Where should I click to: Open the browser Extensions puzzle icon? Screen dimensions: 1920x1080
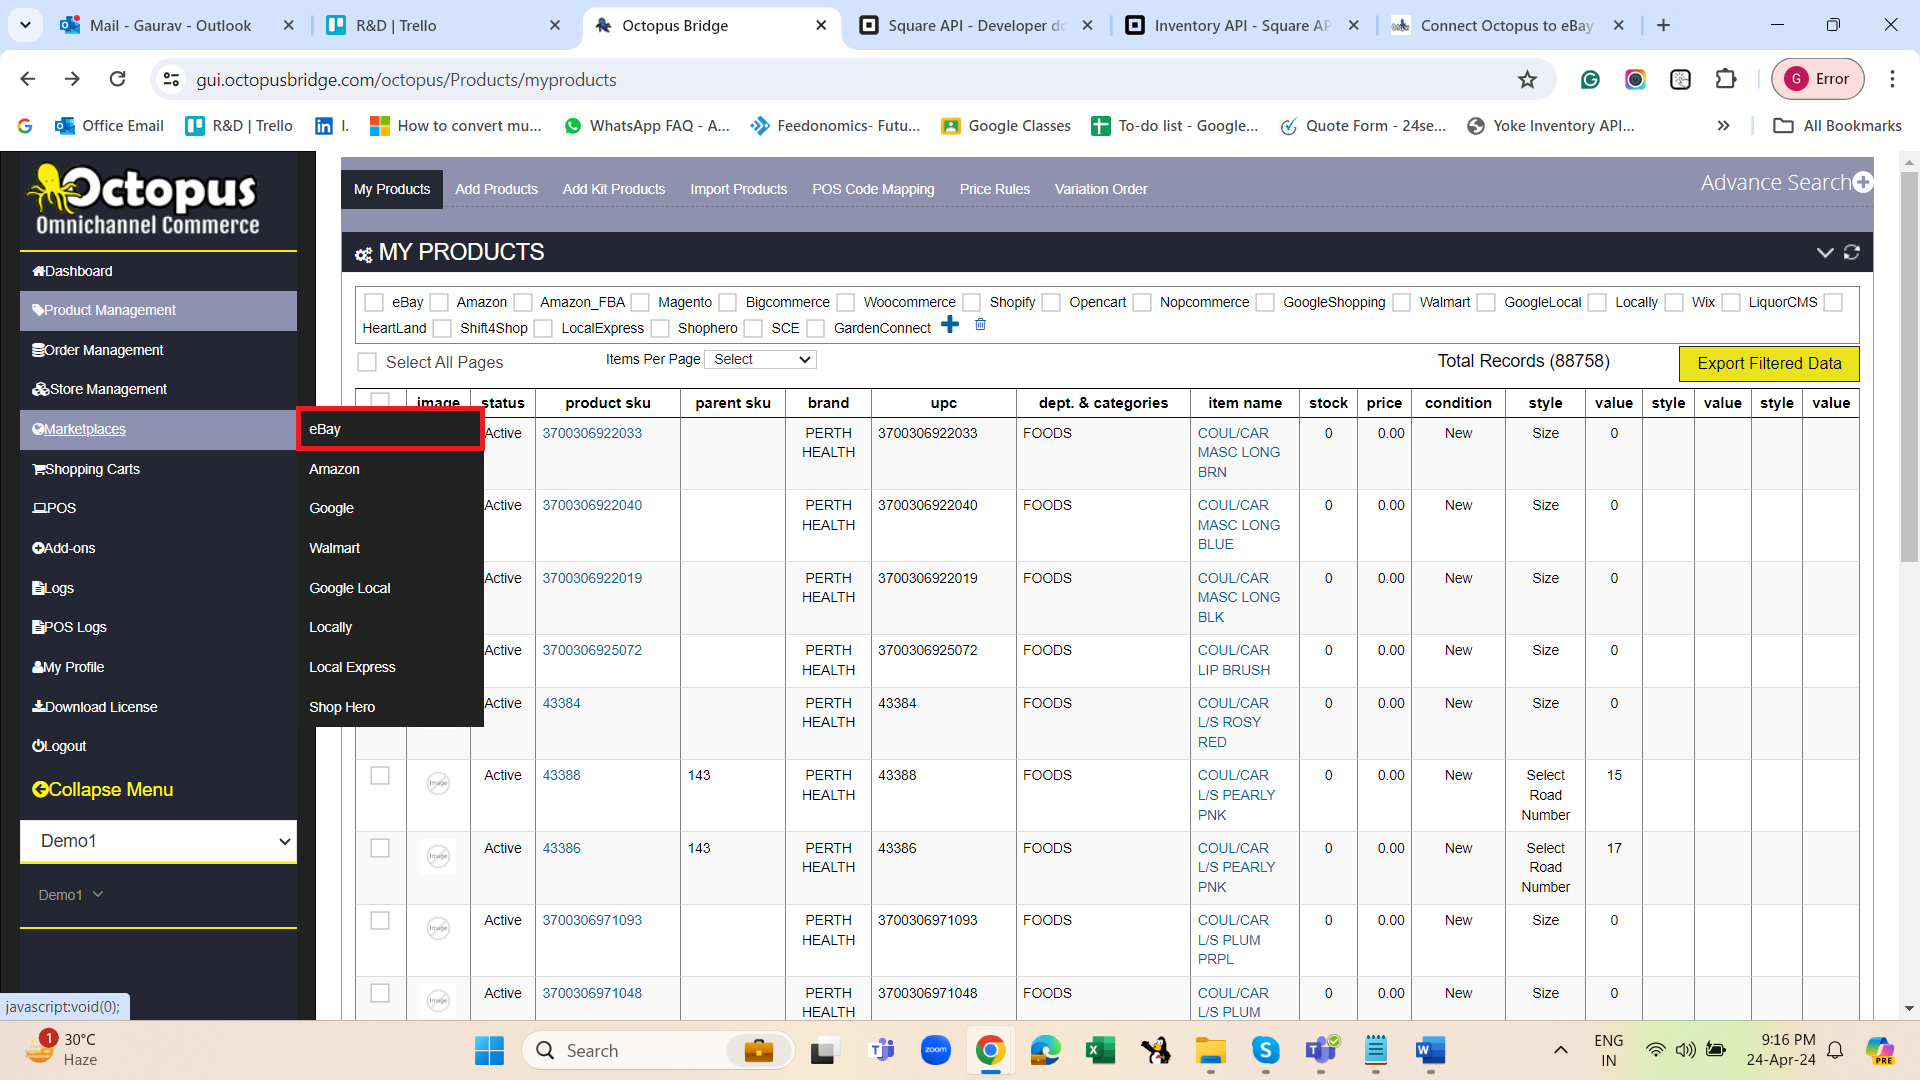(1726, 79)
